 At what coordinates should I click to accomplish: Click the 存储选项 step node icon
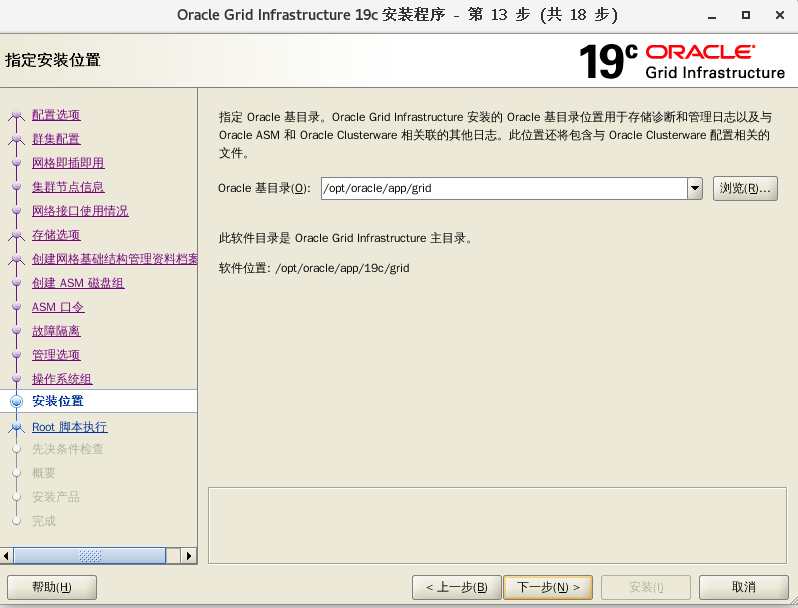pos(16,235)
